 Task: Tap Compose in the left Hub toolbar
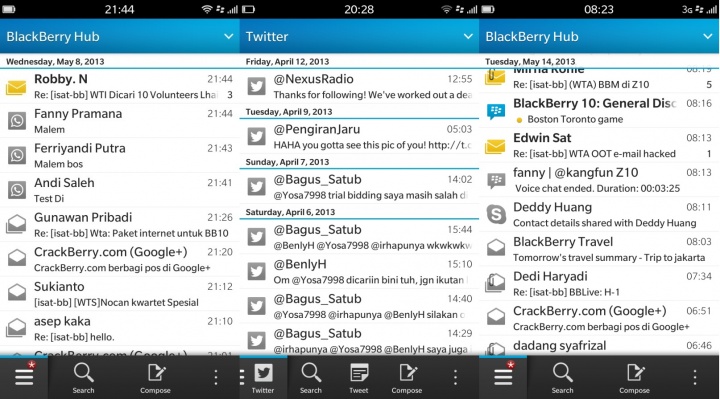tap(156, 378)
